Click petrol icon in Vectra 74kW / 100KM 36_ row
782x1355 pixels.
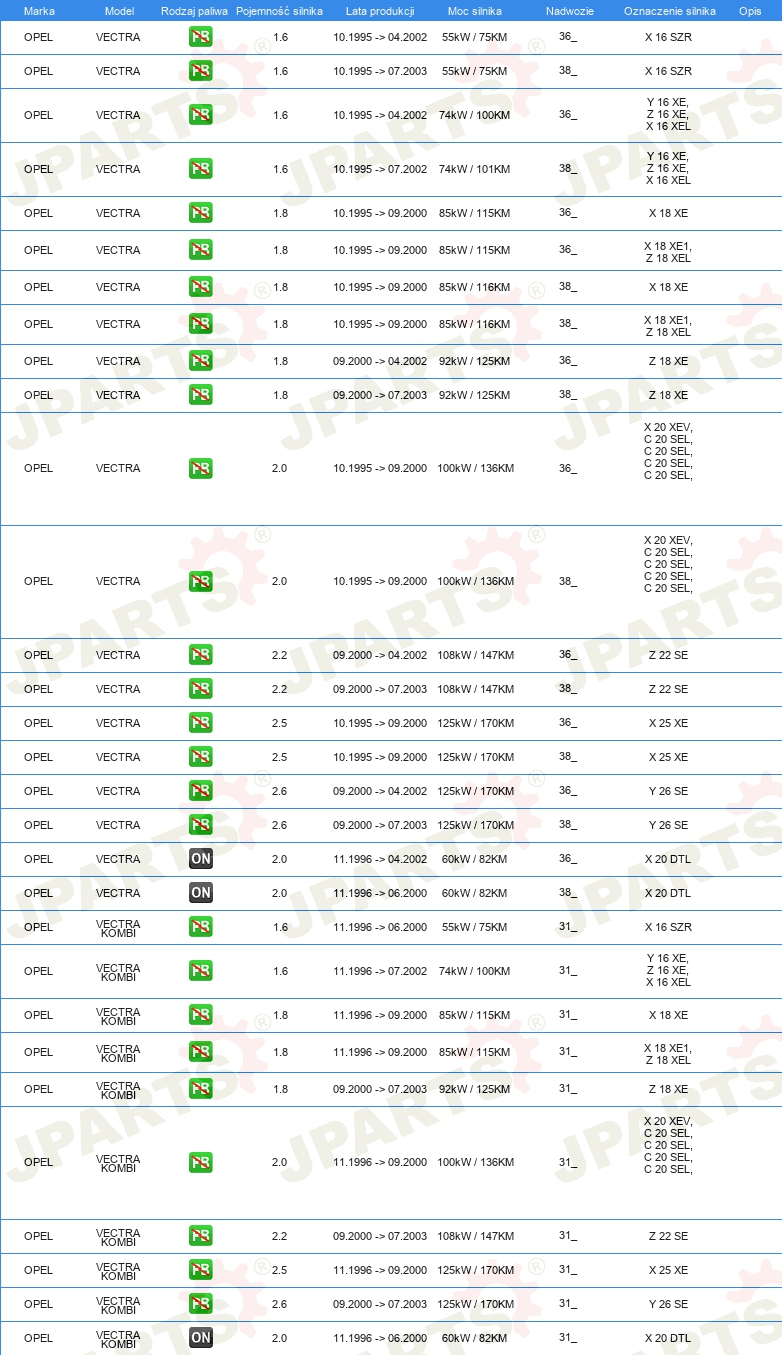(201, 115)
